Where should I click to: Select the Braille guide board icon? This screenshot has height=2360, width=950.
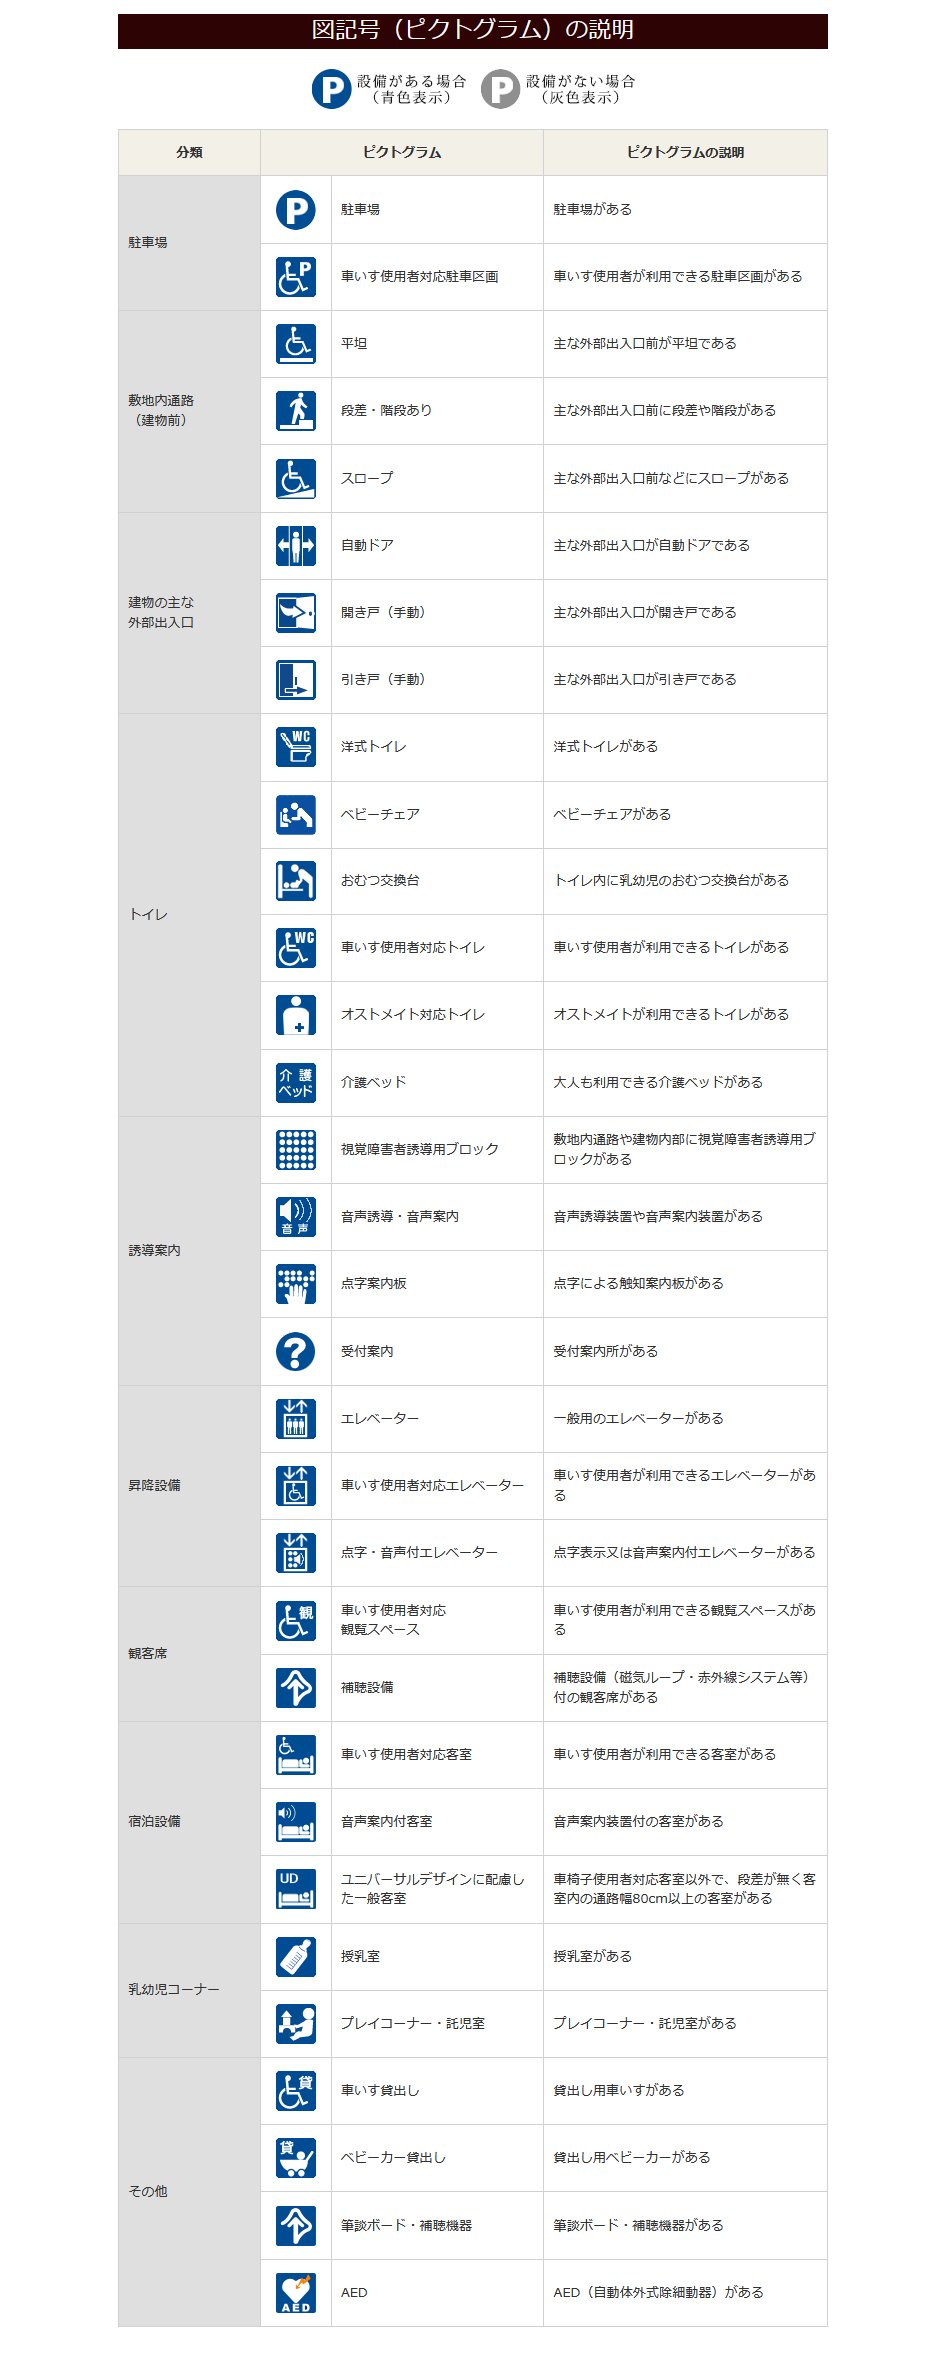296,1284
